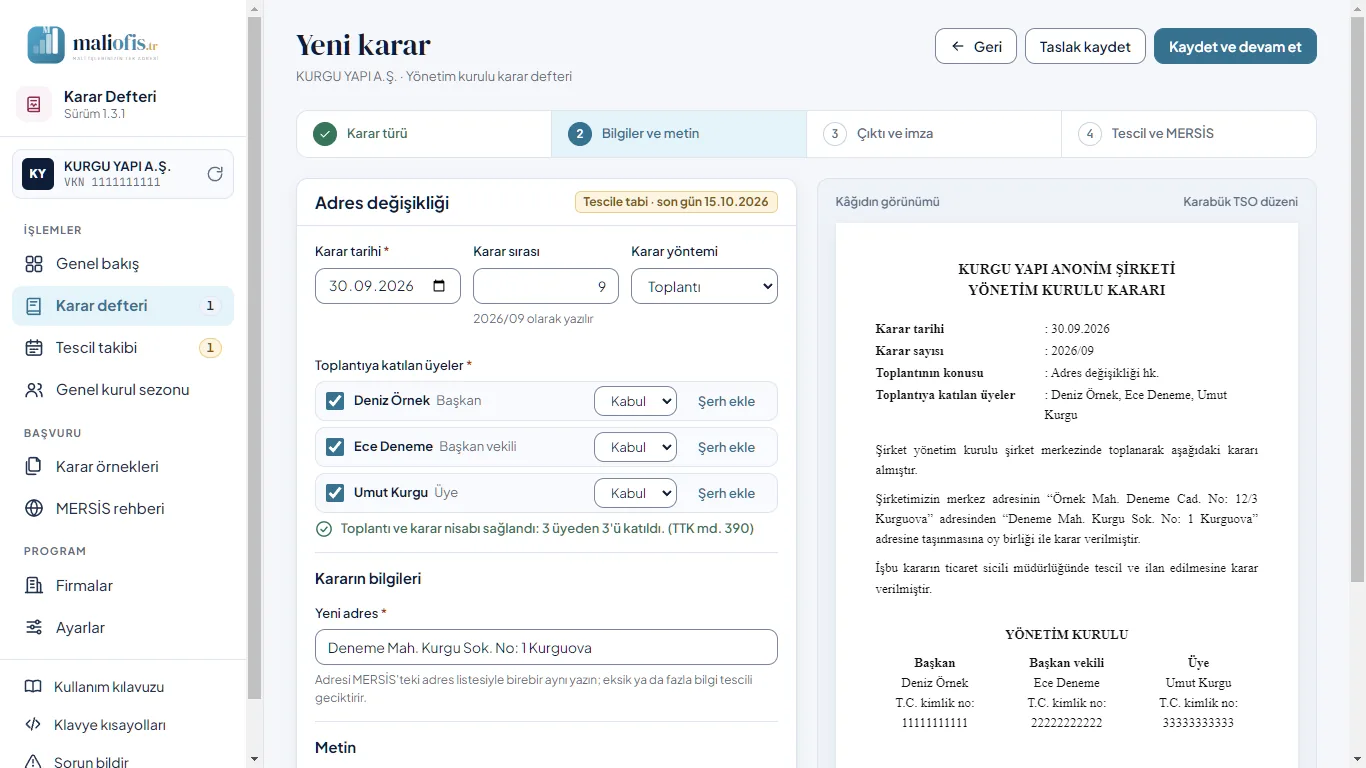The image size is (1366, 768).
Task: Open the date picker calendar icon
Action: pos(439,286)
